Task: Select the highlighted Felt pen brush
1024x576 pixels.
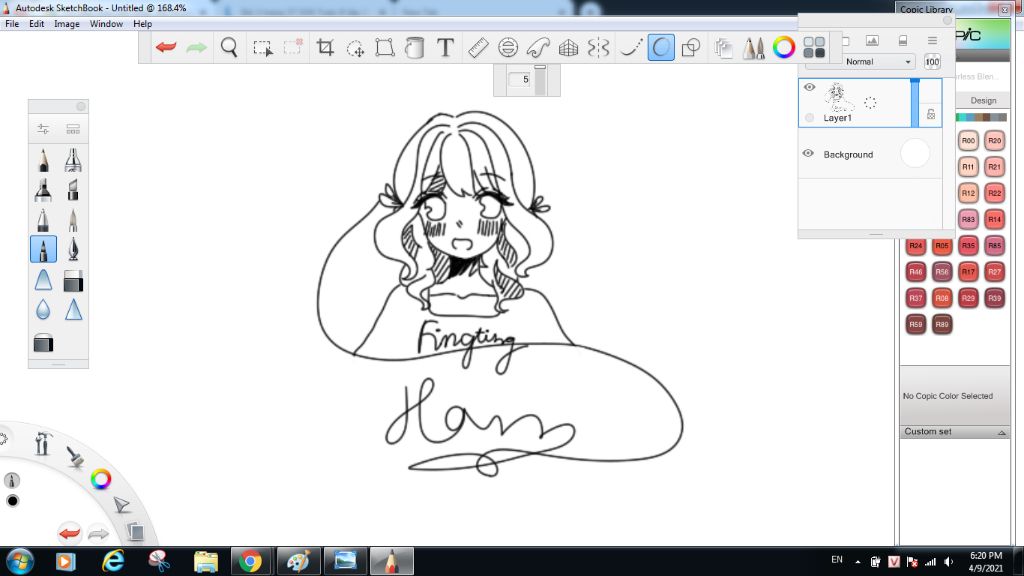Action: 43,249
